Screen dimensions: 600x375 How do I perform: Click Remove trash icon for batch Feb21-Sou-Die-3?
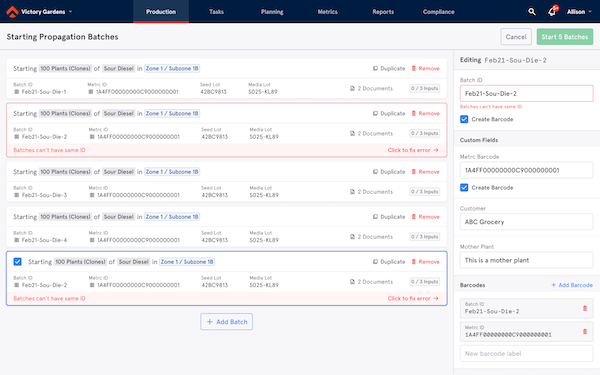[x=414, y=172]
